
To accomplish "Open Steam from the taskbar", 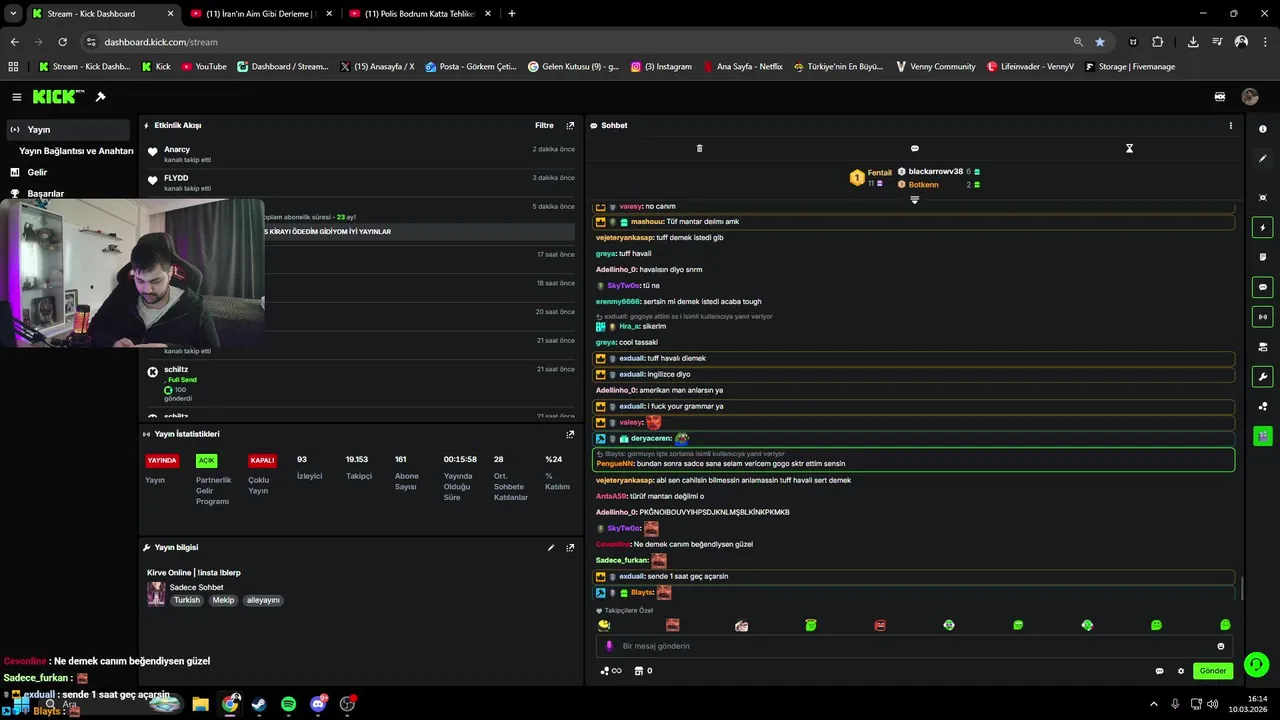I will [x=259, y=704].
